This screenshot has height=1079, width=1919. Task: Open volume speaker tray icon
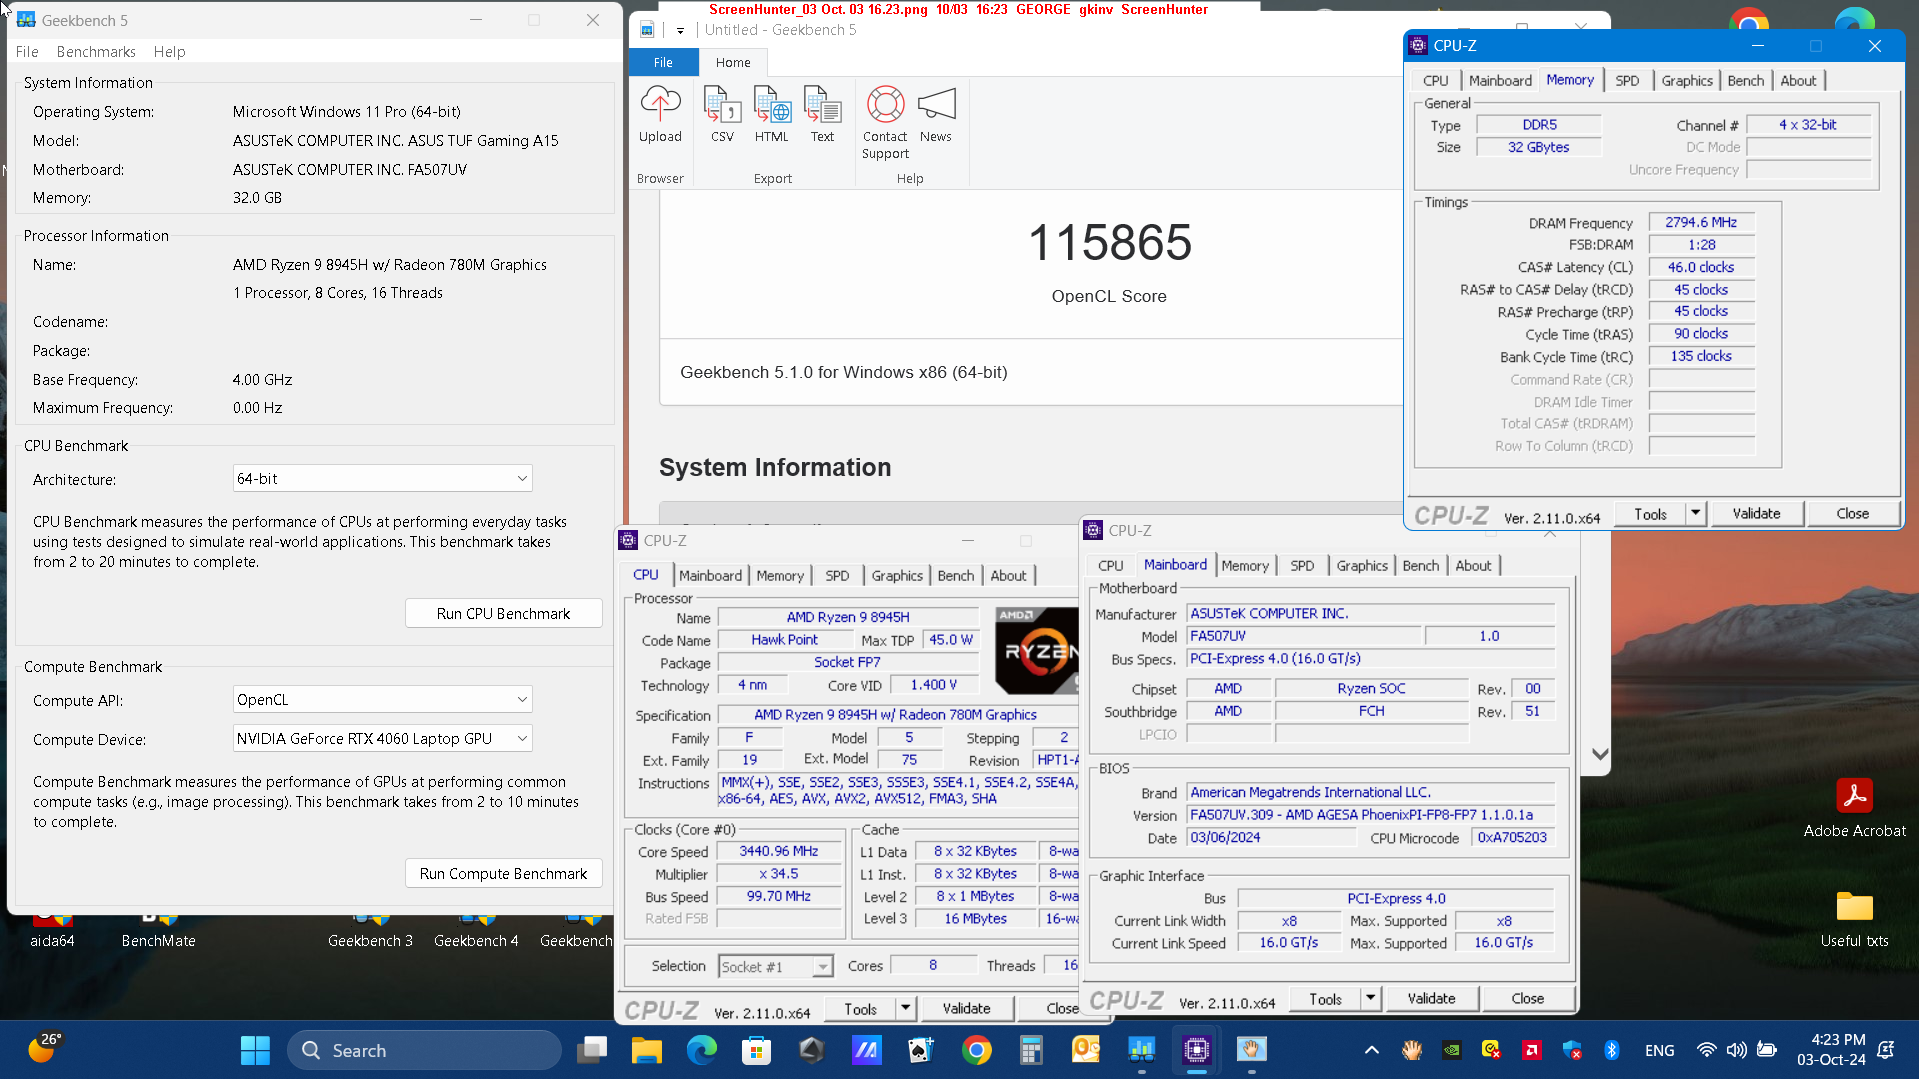coord(1736,1050)
